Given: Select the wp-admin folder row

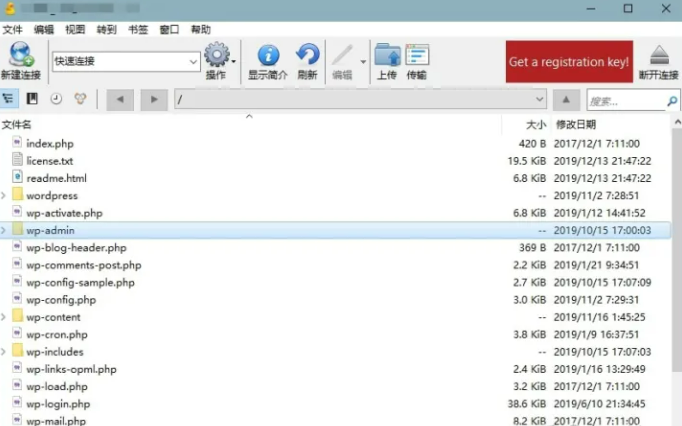Looking at the screenshot, I should point(335,230).
